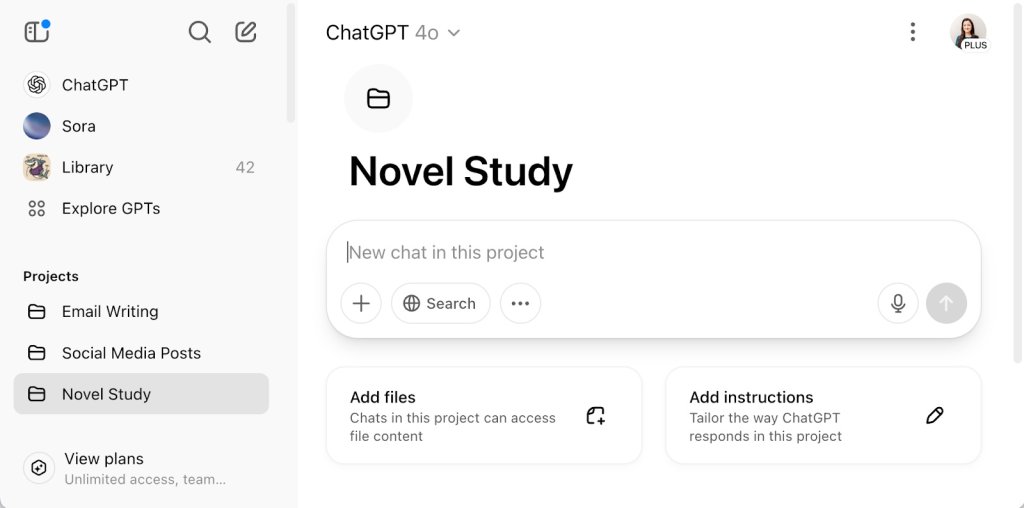Open the search chats magnifier icon

pyautogui.click(x=200, y=32)
